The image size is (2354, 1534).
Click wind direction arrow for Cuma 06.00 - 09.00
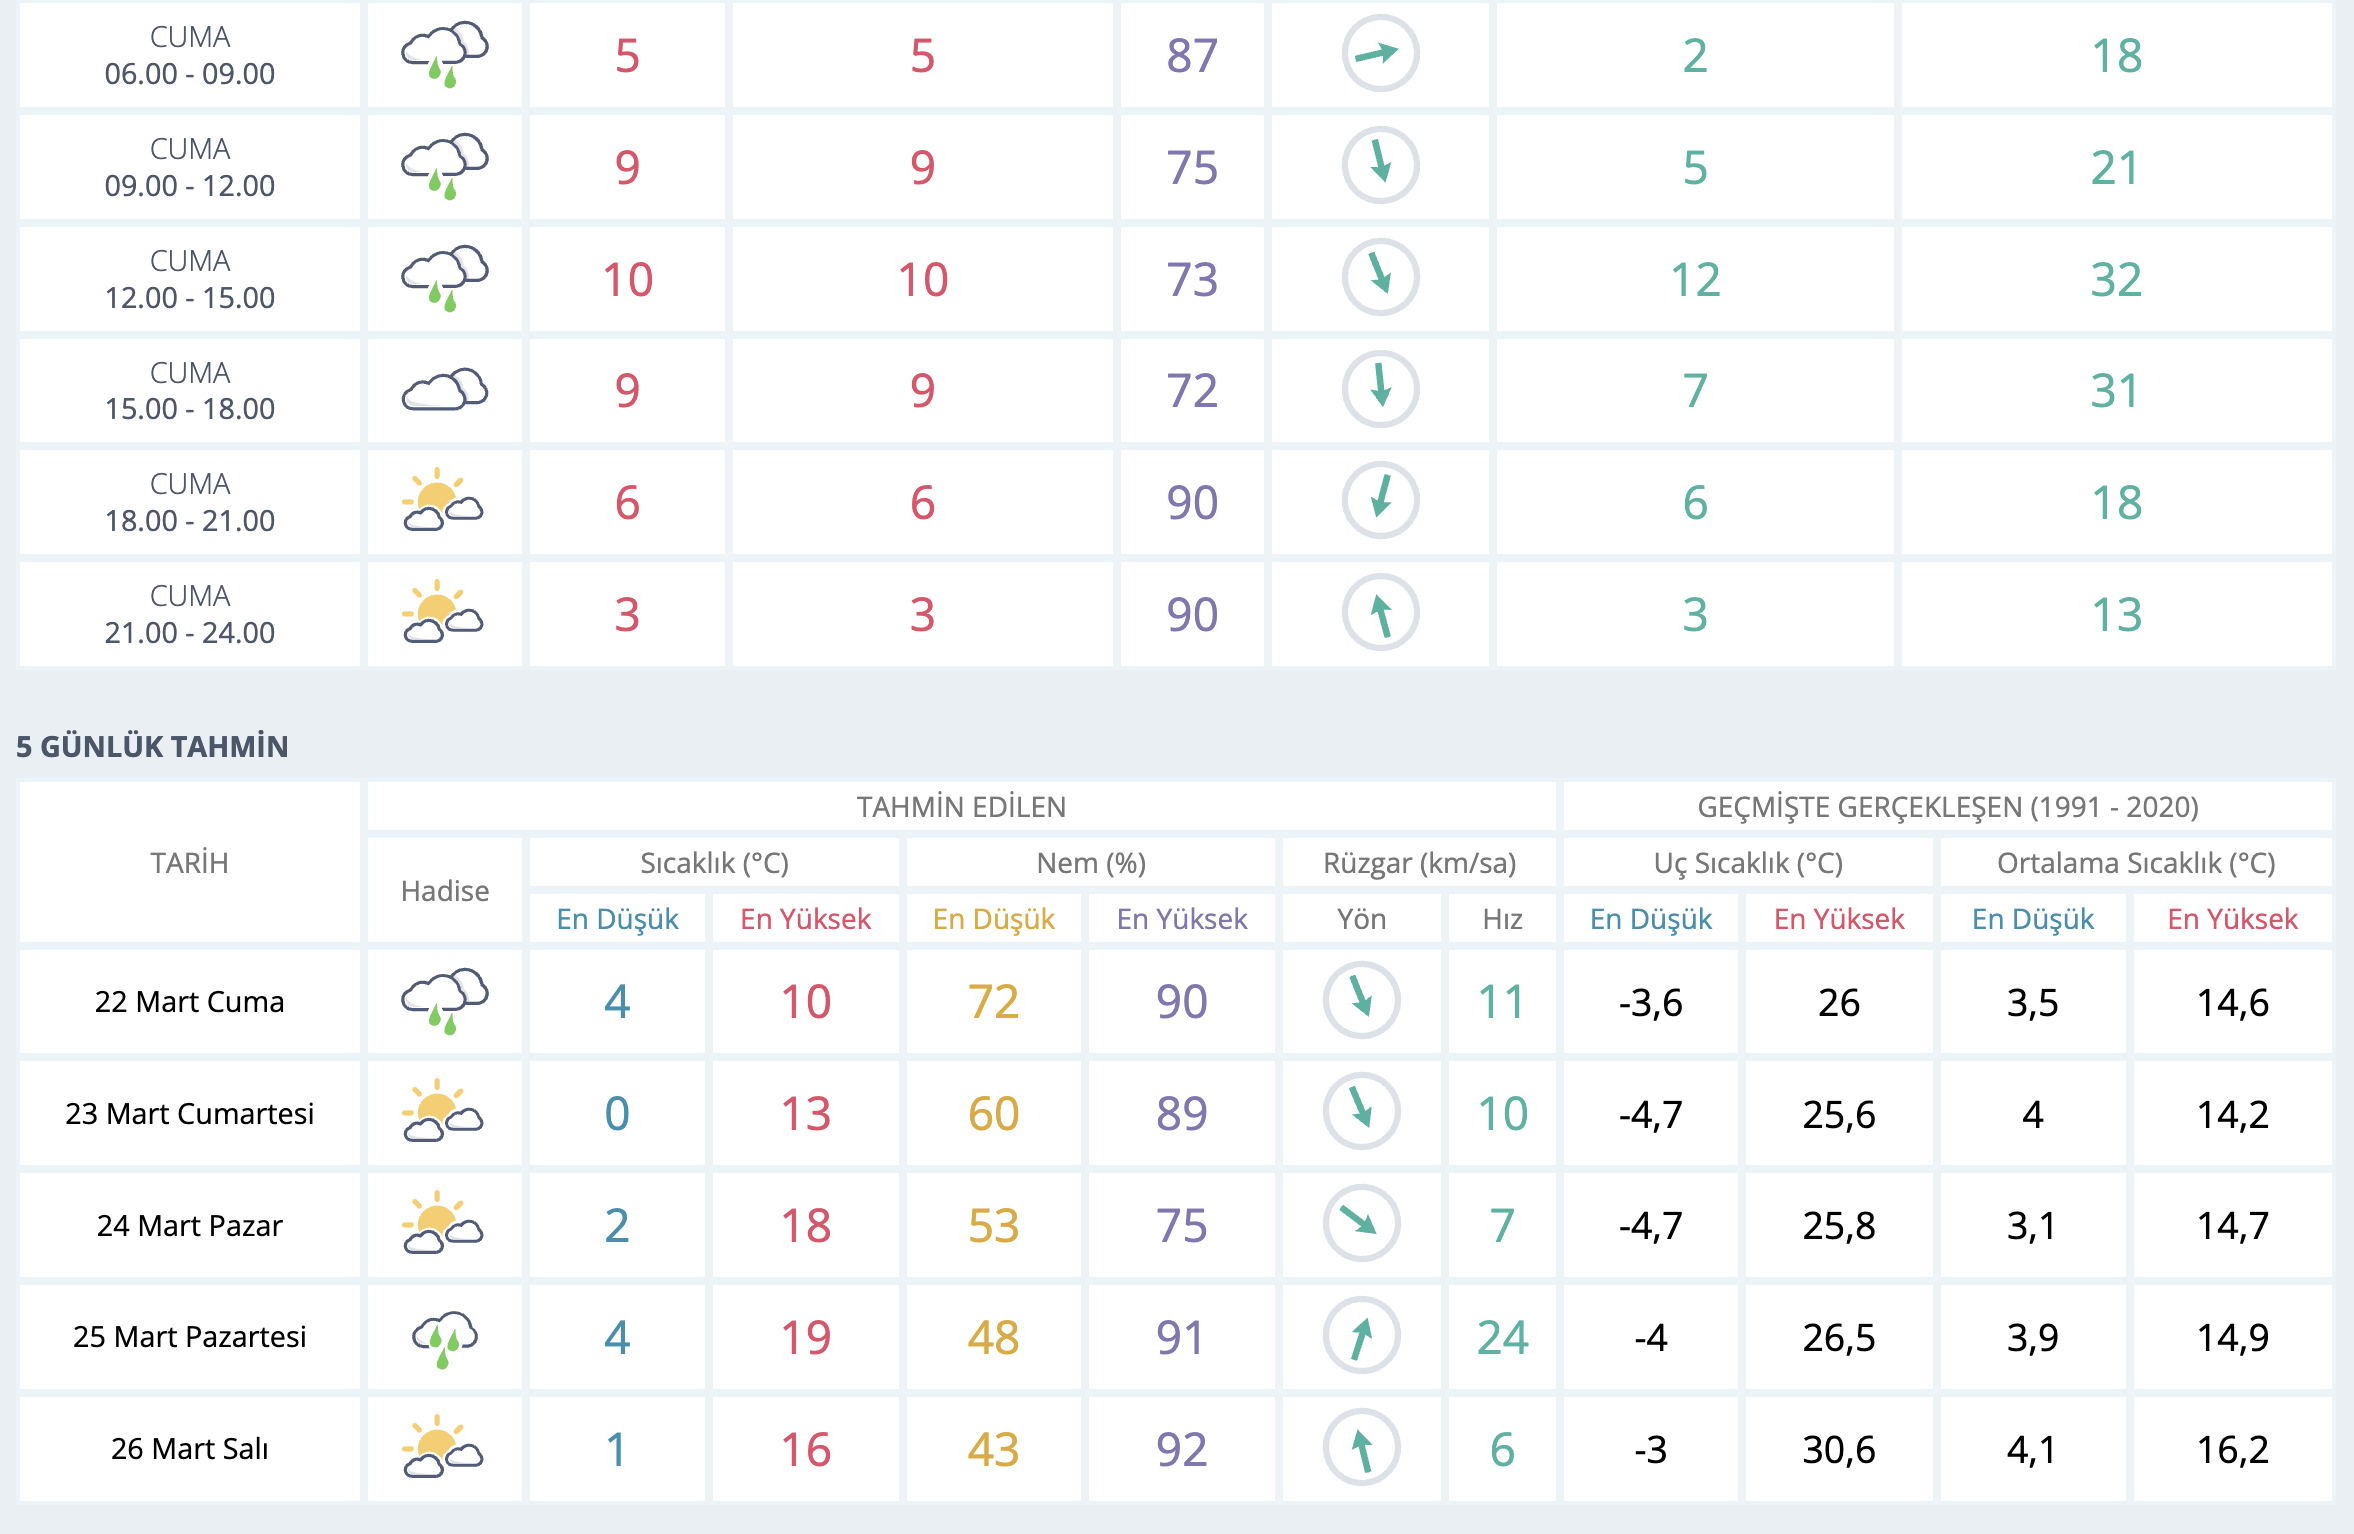1380,54
